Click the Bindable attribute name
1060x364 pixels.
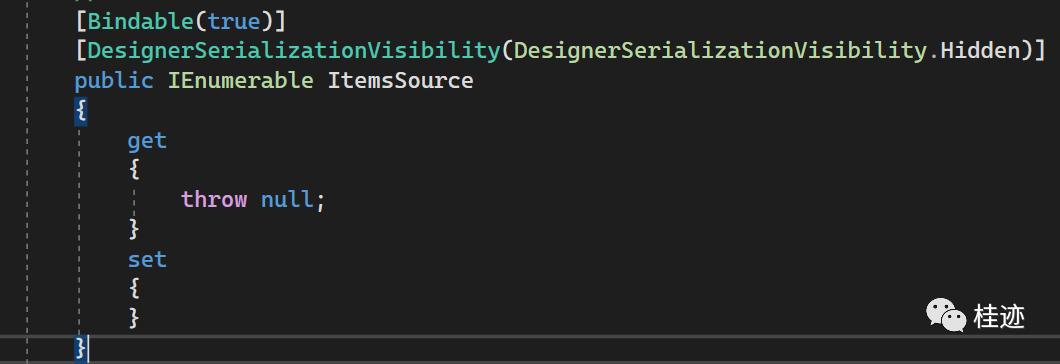tap(141, 22)
